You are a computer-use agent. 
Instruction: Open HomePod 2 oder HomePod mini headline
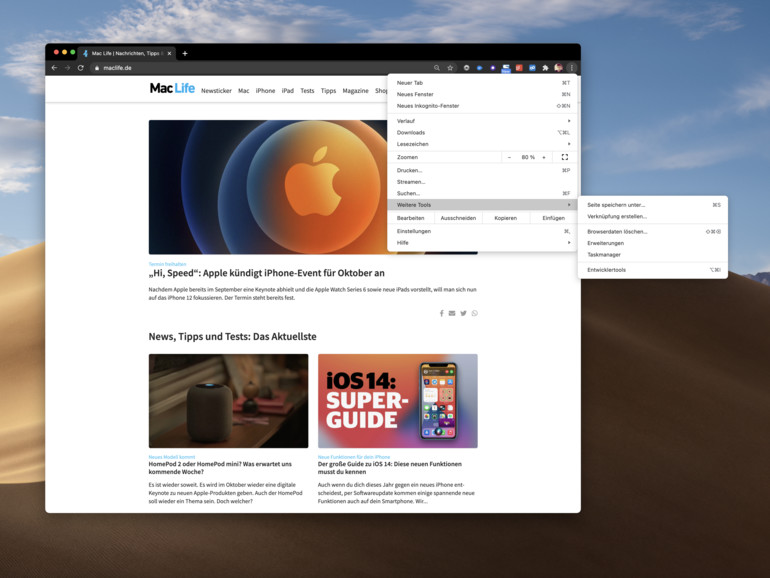pyautogui.click(x=220, y=468)
